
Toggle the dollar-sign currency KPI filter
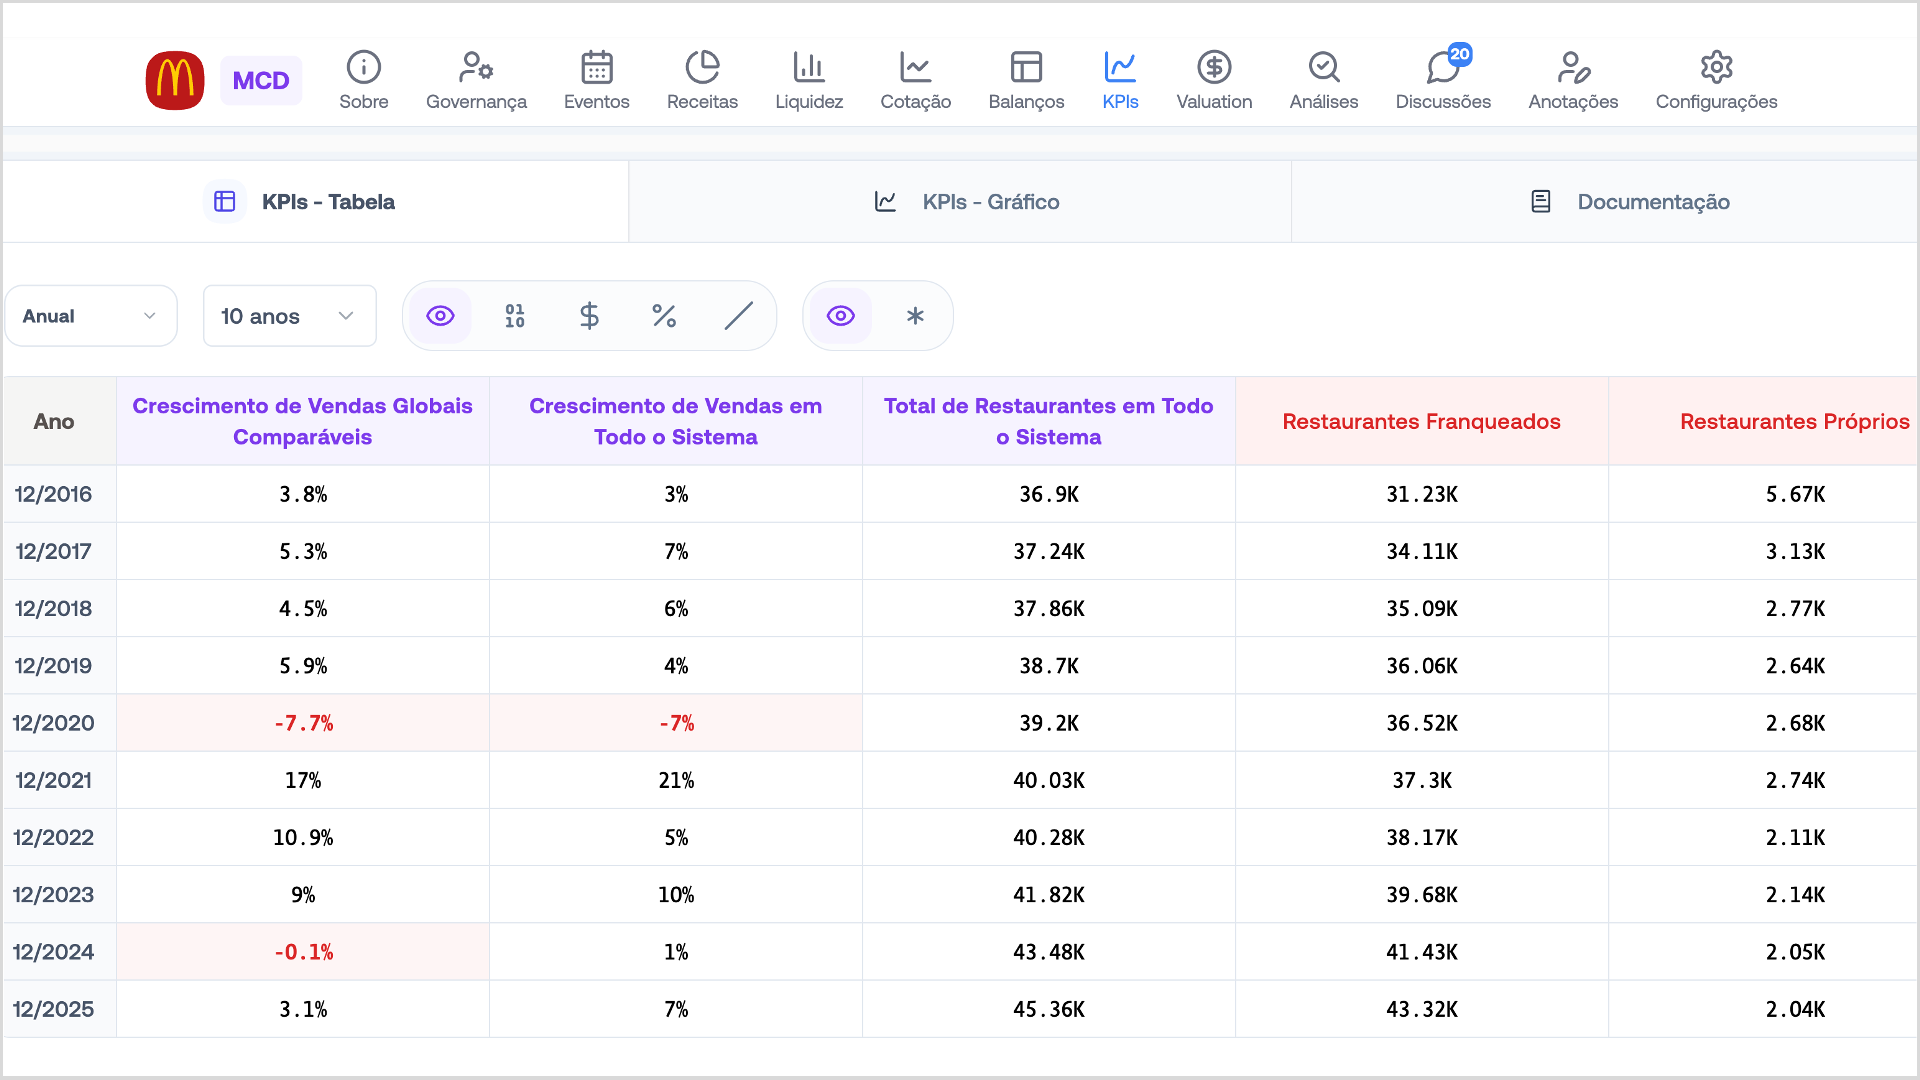[x=589, y=316]
